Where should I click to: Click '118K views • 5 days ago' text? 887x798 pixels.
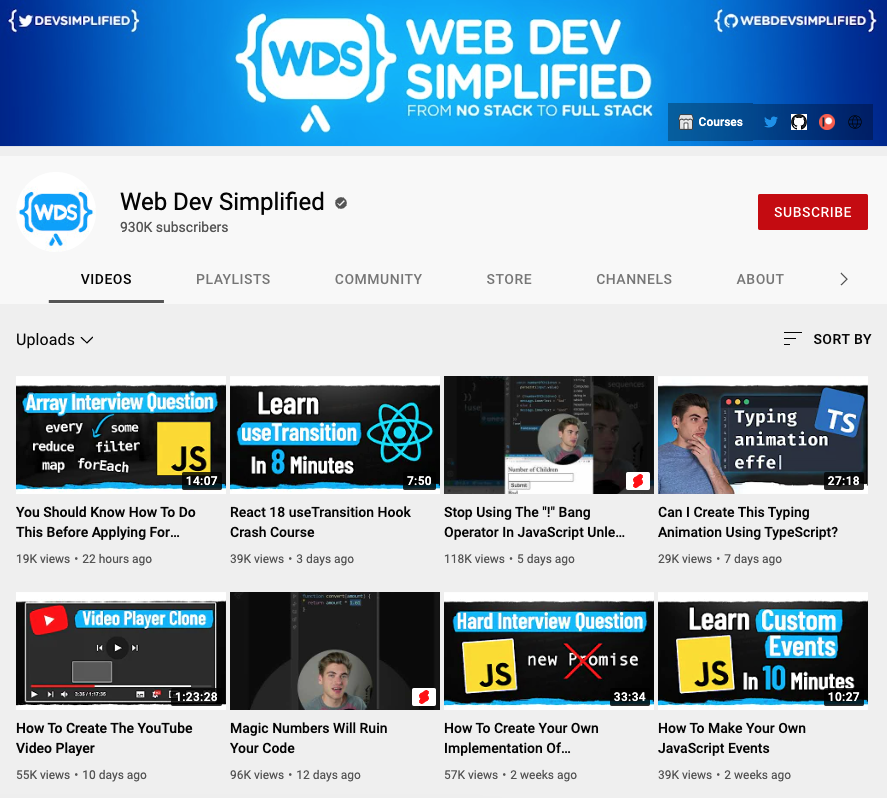pos(509,559)
